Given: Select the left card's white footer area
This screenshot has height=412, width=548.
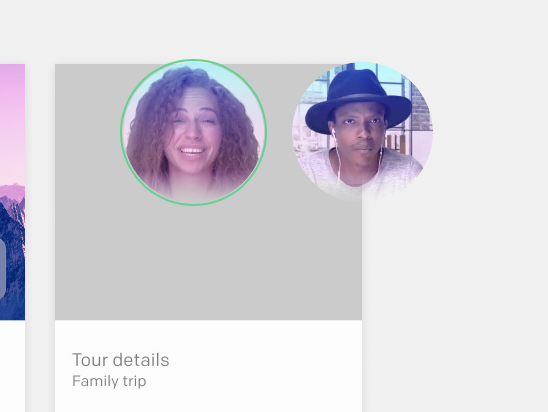Looking at the screenshot, I should point(12,366).
